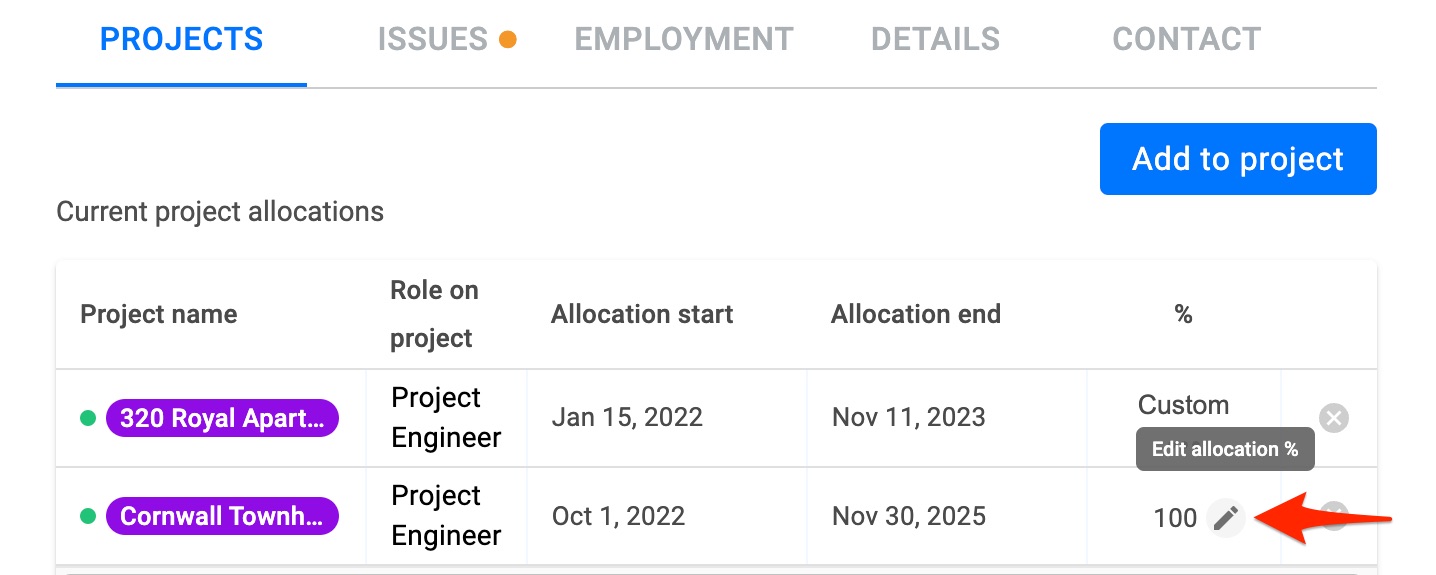Open the Projects tab
1436x575 pixels.
click(x=182, y=40)
